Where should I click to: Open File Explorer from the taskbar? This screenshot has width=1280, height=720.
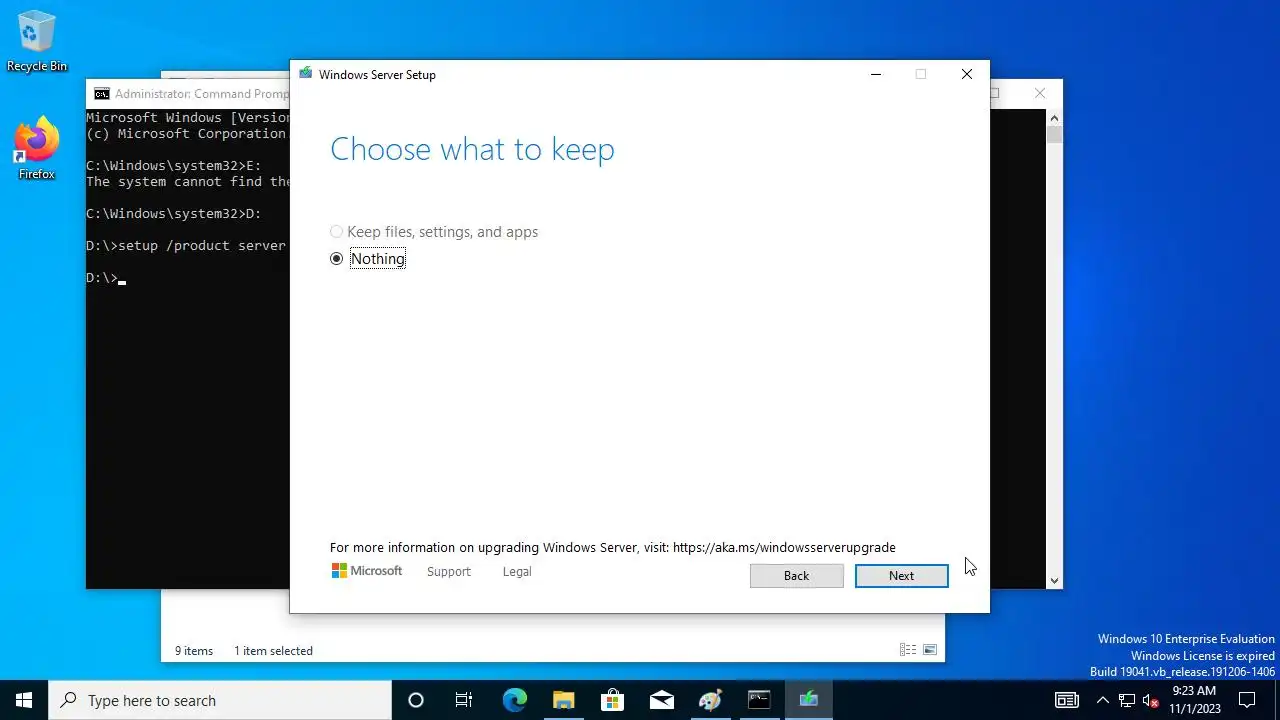pyautogui.click(x=563, y=700)
